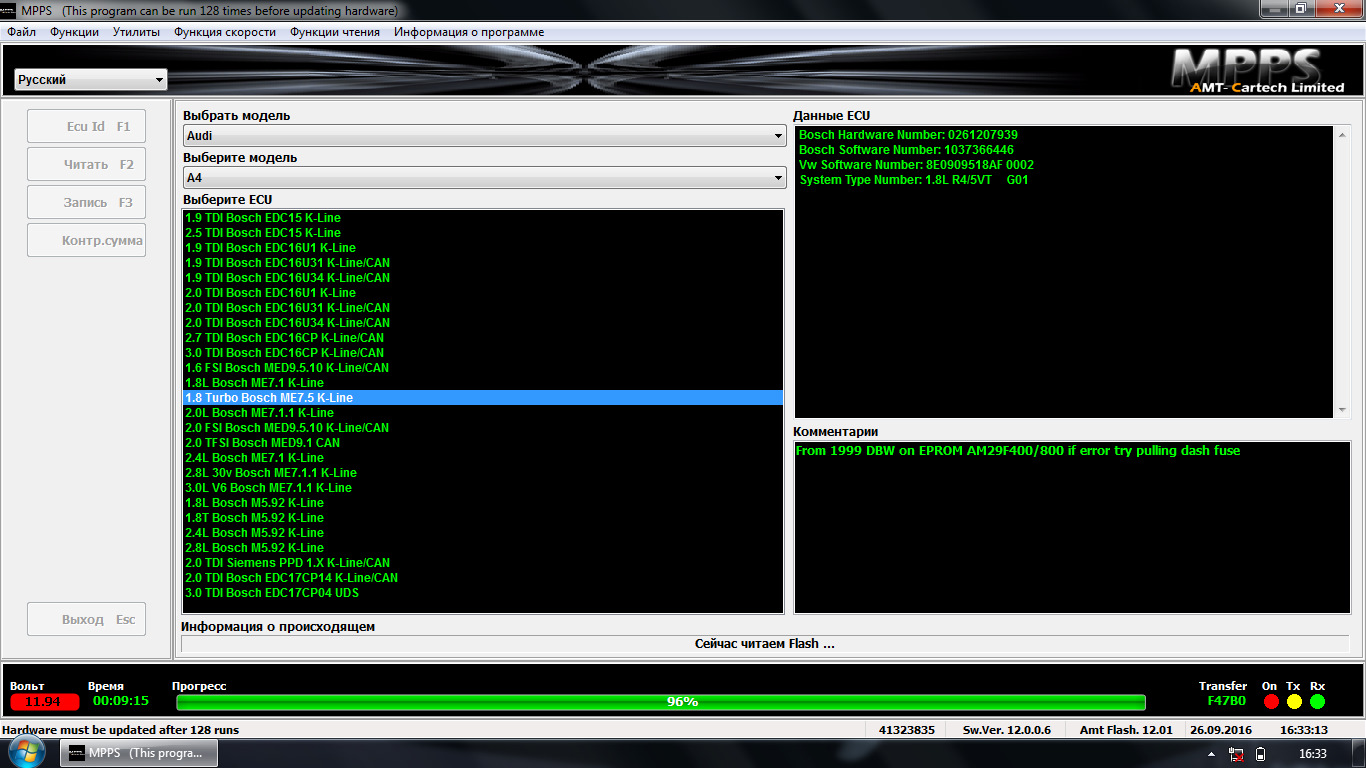Click the red voltage indicator 11.94
This screenshot has width=1366, height=768.
[44, 702]
